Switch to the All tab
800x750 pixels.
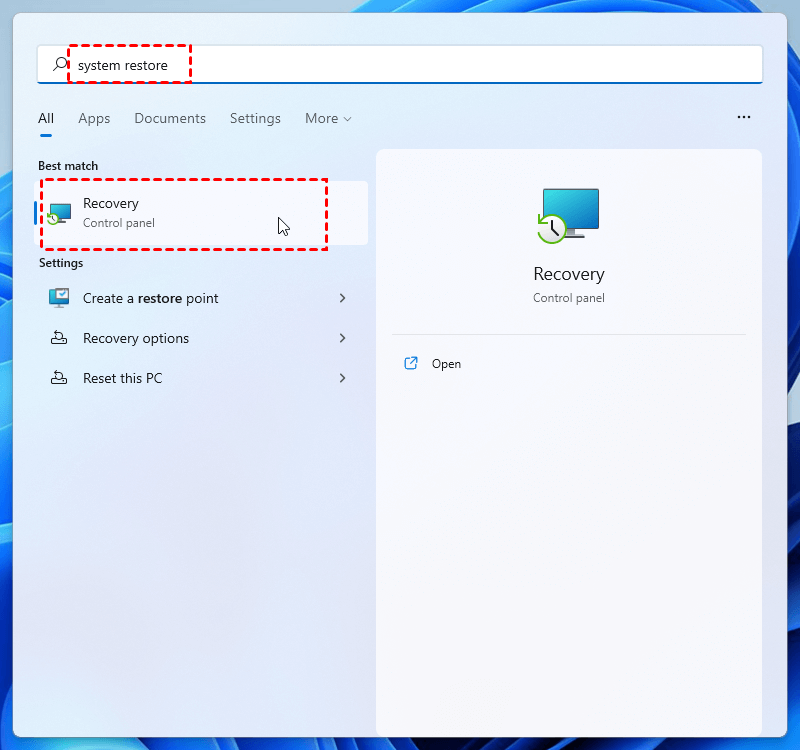pos(46,118)
